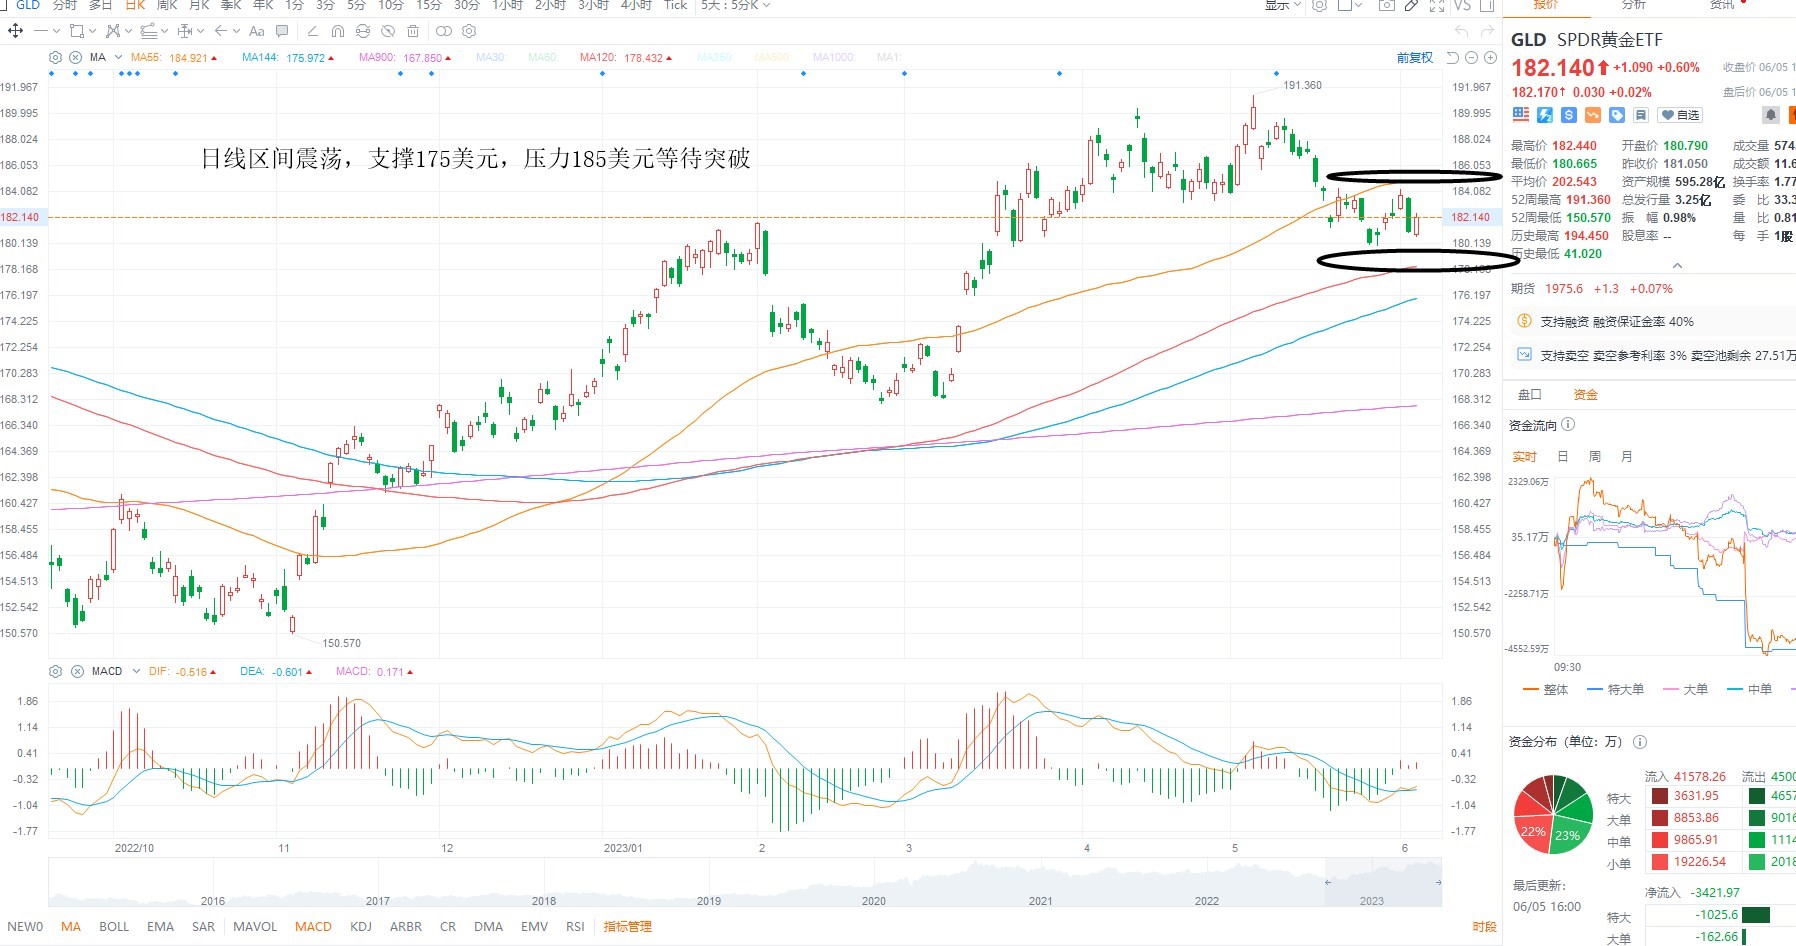Expand the arrow tool dropdown

[x=236, y=31]
